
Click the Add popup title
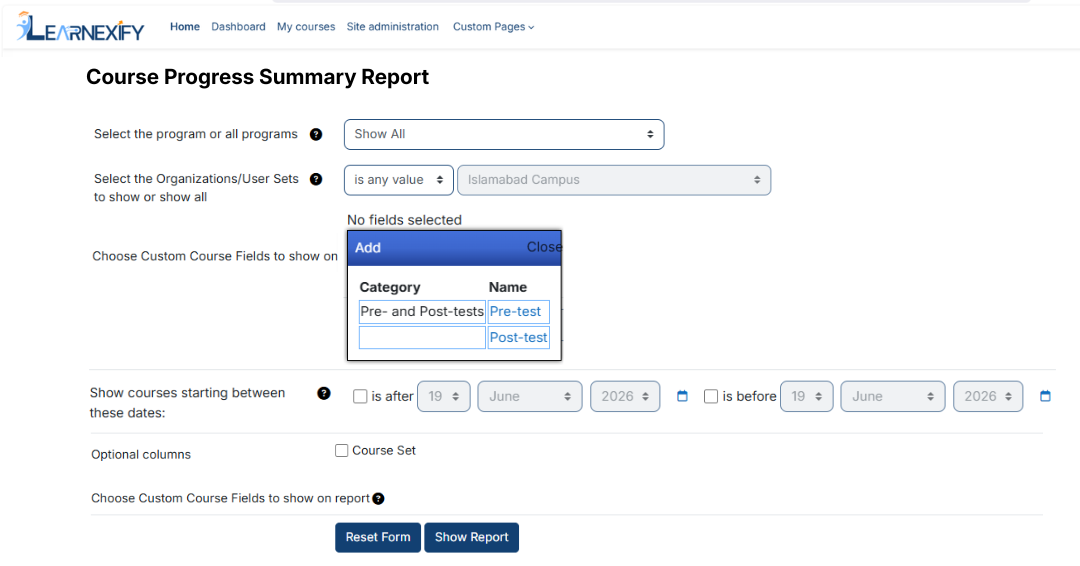[368, 248]
